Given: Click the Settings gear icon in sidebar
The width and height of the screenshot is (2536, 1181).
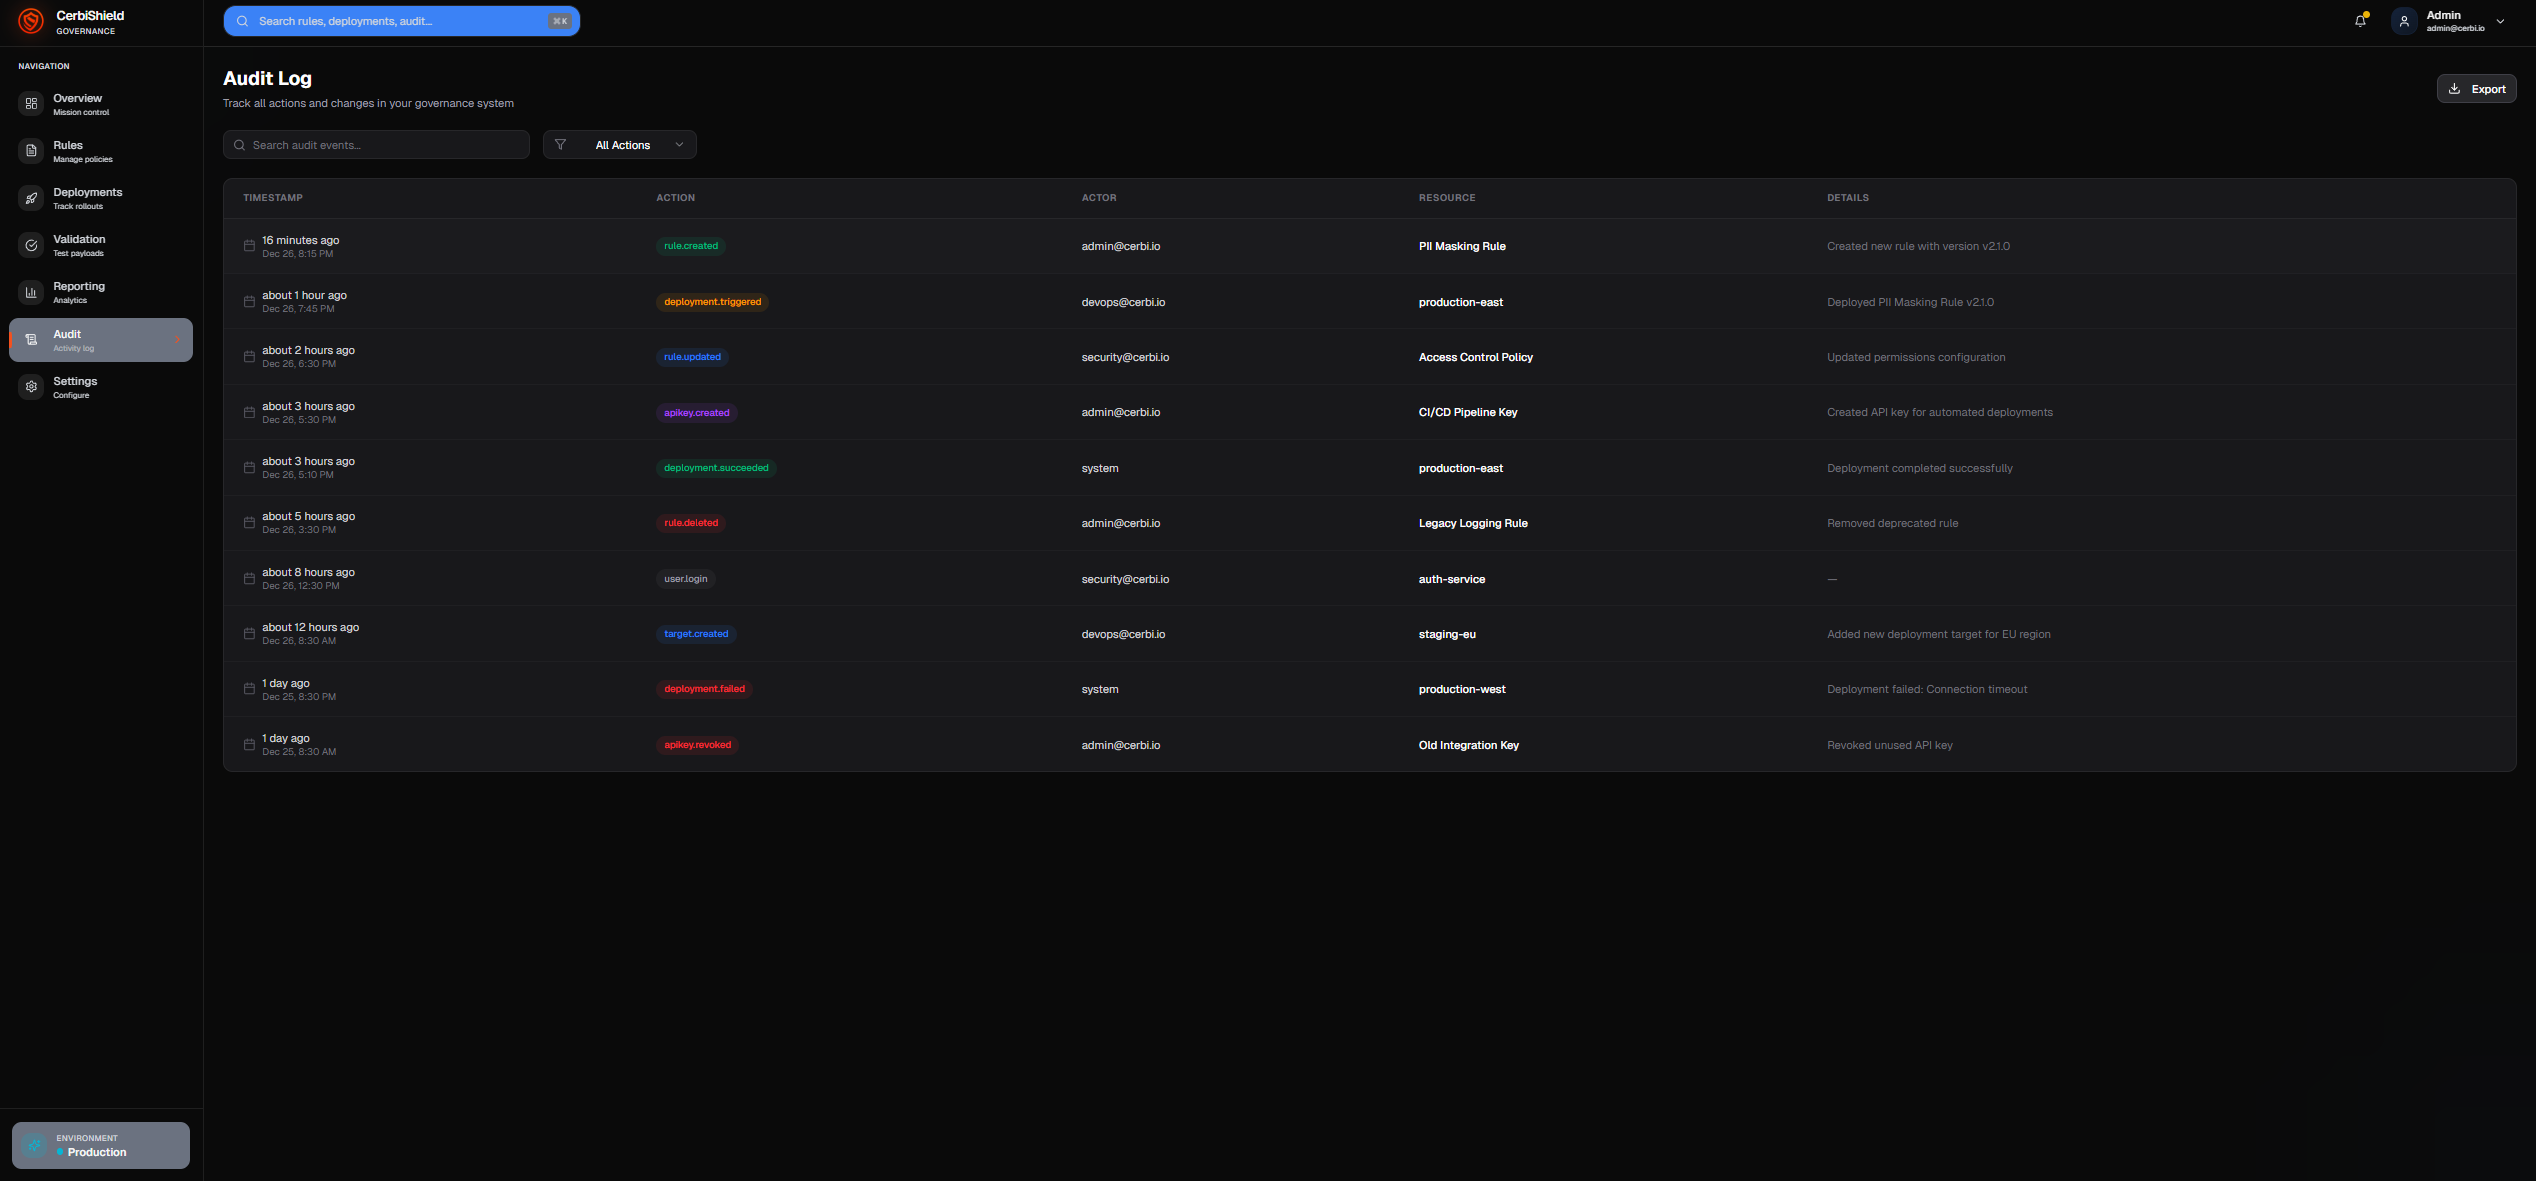Looking at the screenshot, I should 31,387.
